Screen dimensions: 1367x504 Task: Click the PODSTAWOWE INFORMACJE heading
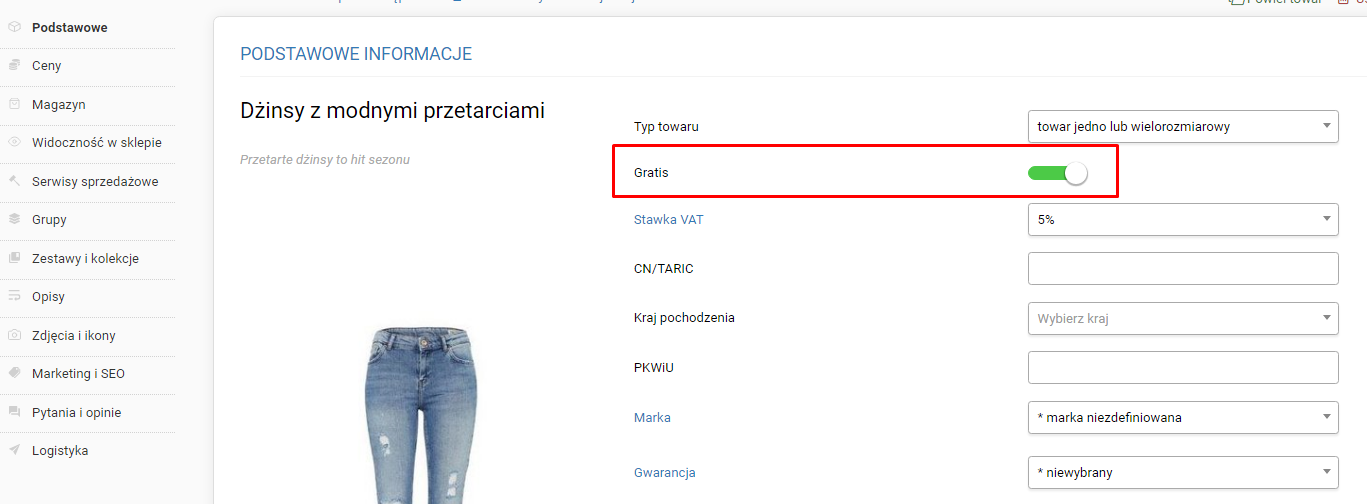[x=356, y=54]
